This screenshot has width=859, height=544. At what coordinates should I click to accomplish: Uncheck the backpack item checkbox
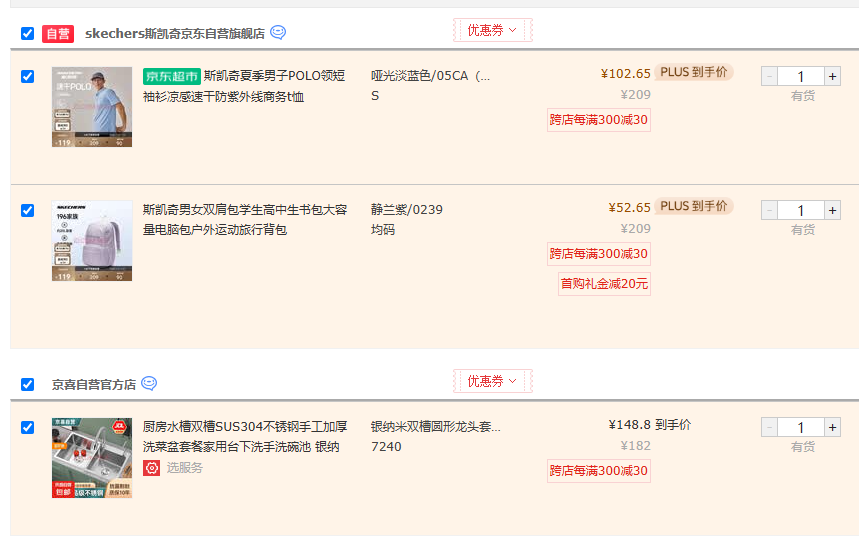[x=27, y=211]
